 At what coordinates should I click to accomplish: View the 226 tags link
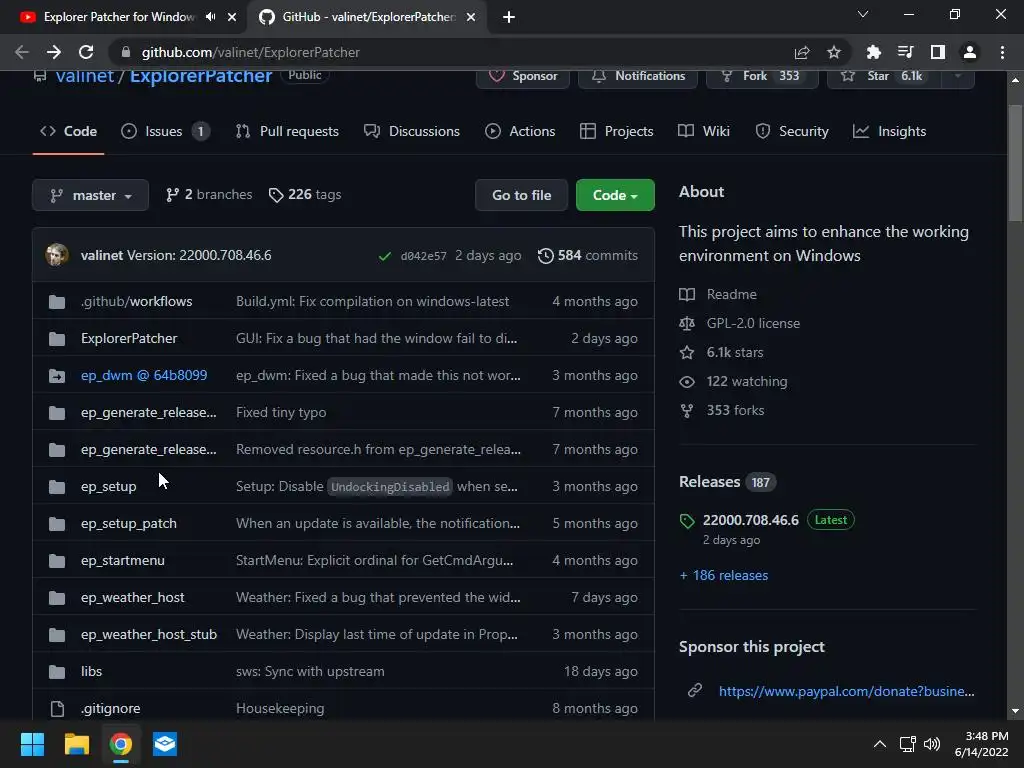[x=305, y=195]
